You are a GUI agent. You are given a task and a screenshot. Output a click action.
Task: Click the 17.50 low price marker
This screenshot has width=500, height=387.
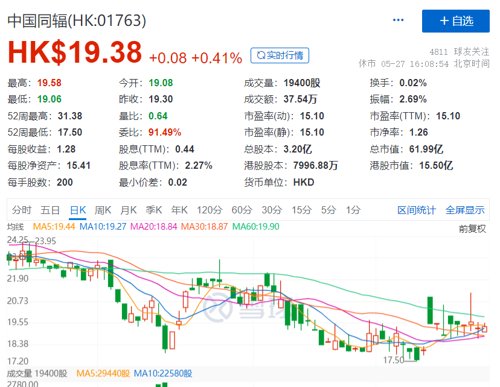click(x=393, y=360)
